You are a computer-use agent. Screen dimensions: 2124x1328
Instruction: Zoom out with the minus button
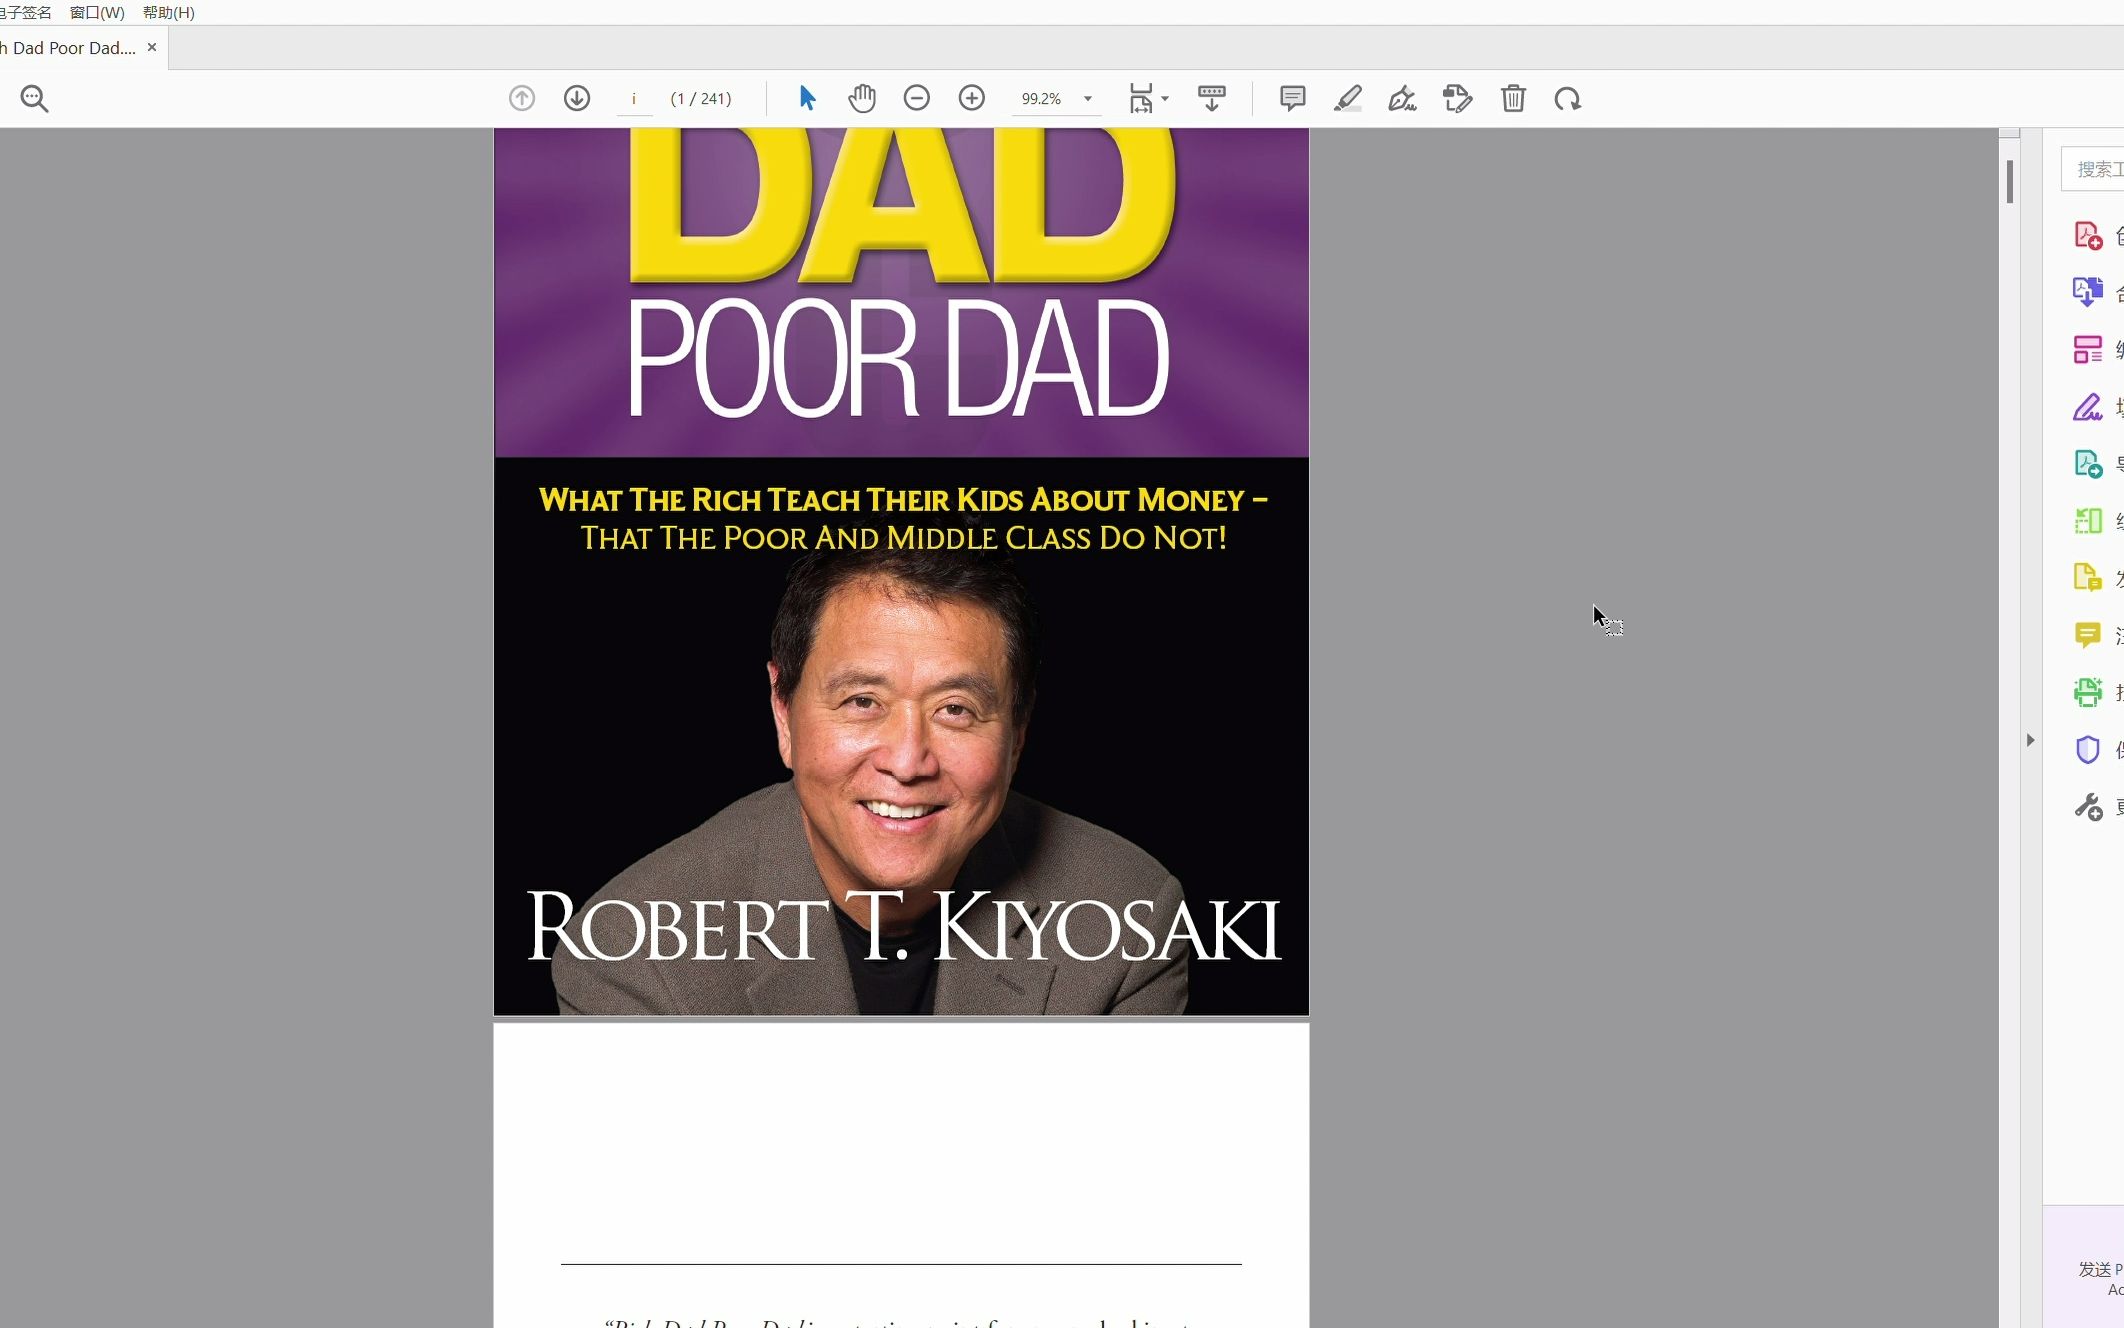[917, 98]
